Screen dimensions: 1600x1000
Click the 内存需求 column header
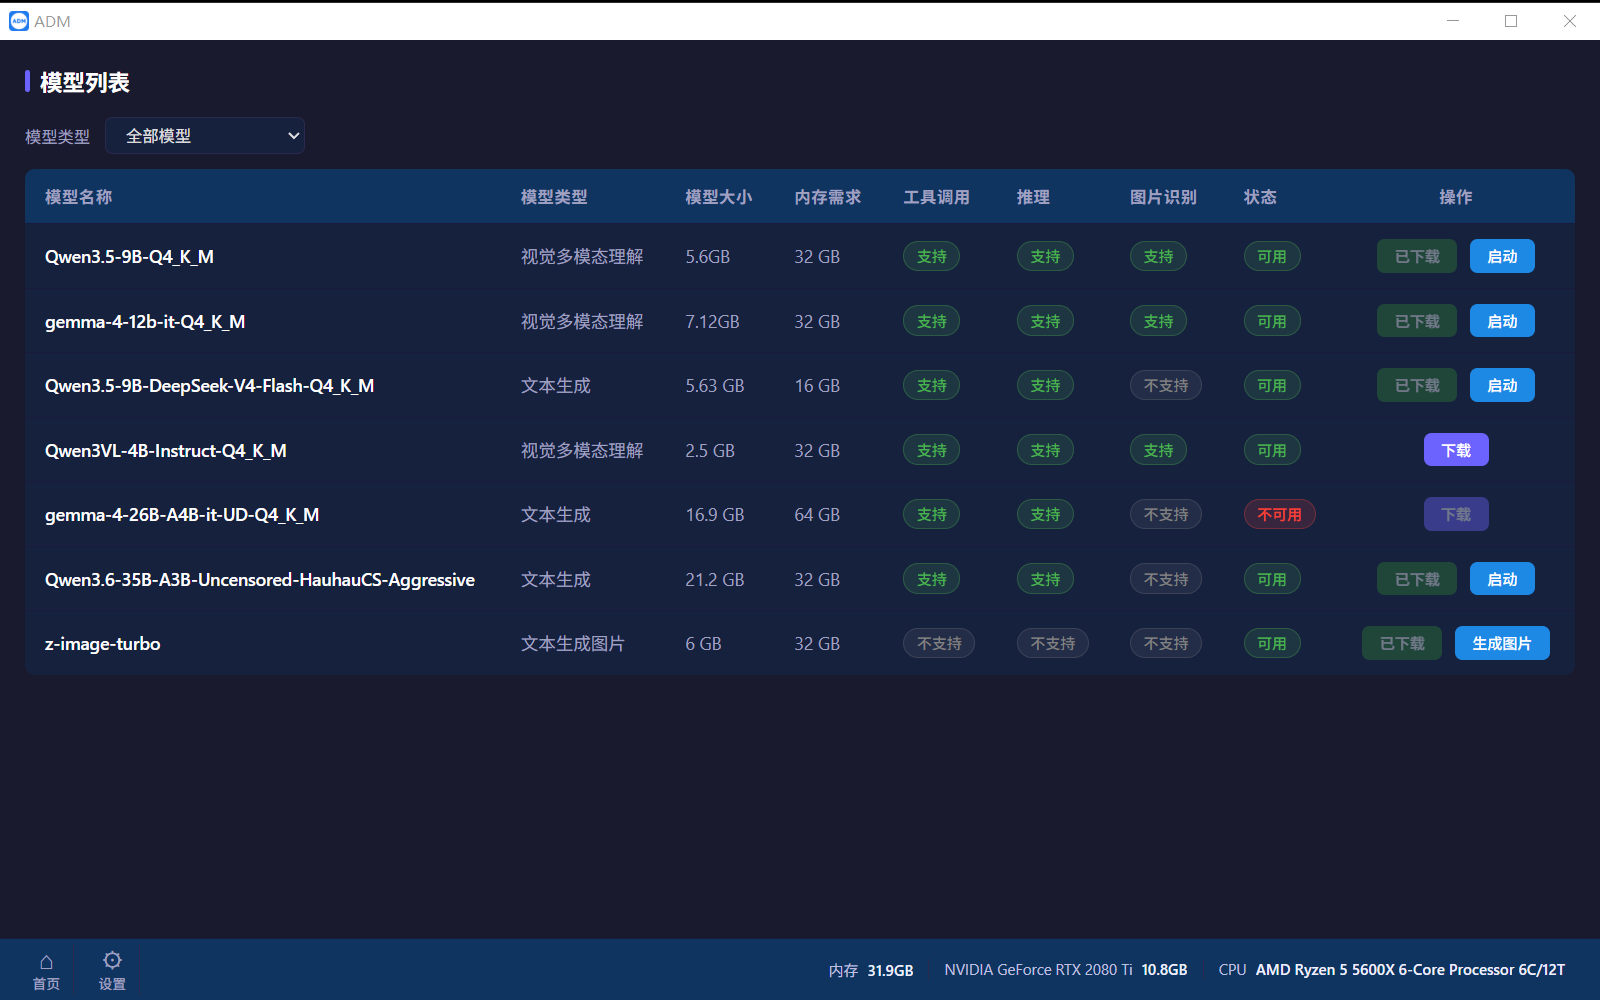coord(828,197)
